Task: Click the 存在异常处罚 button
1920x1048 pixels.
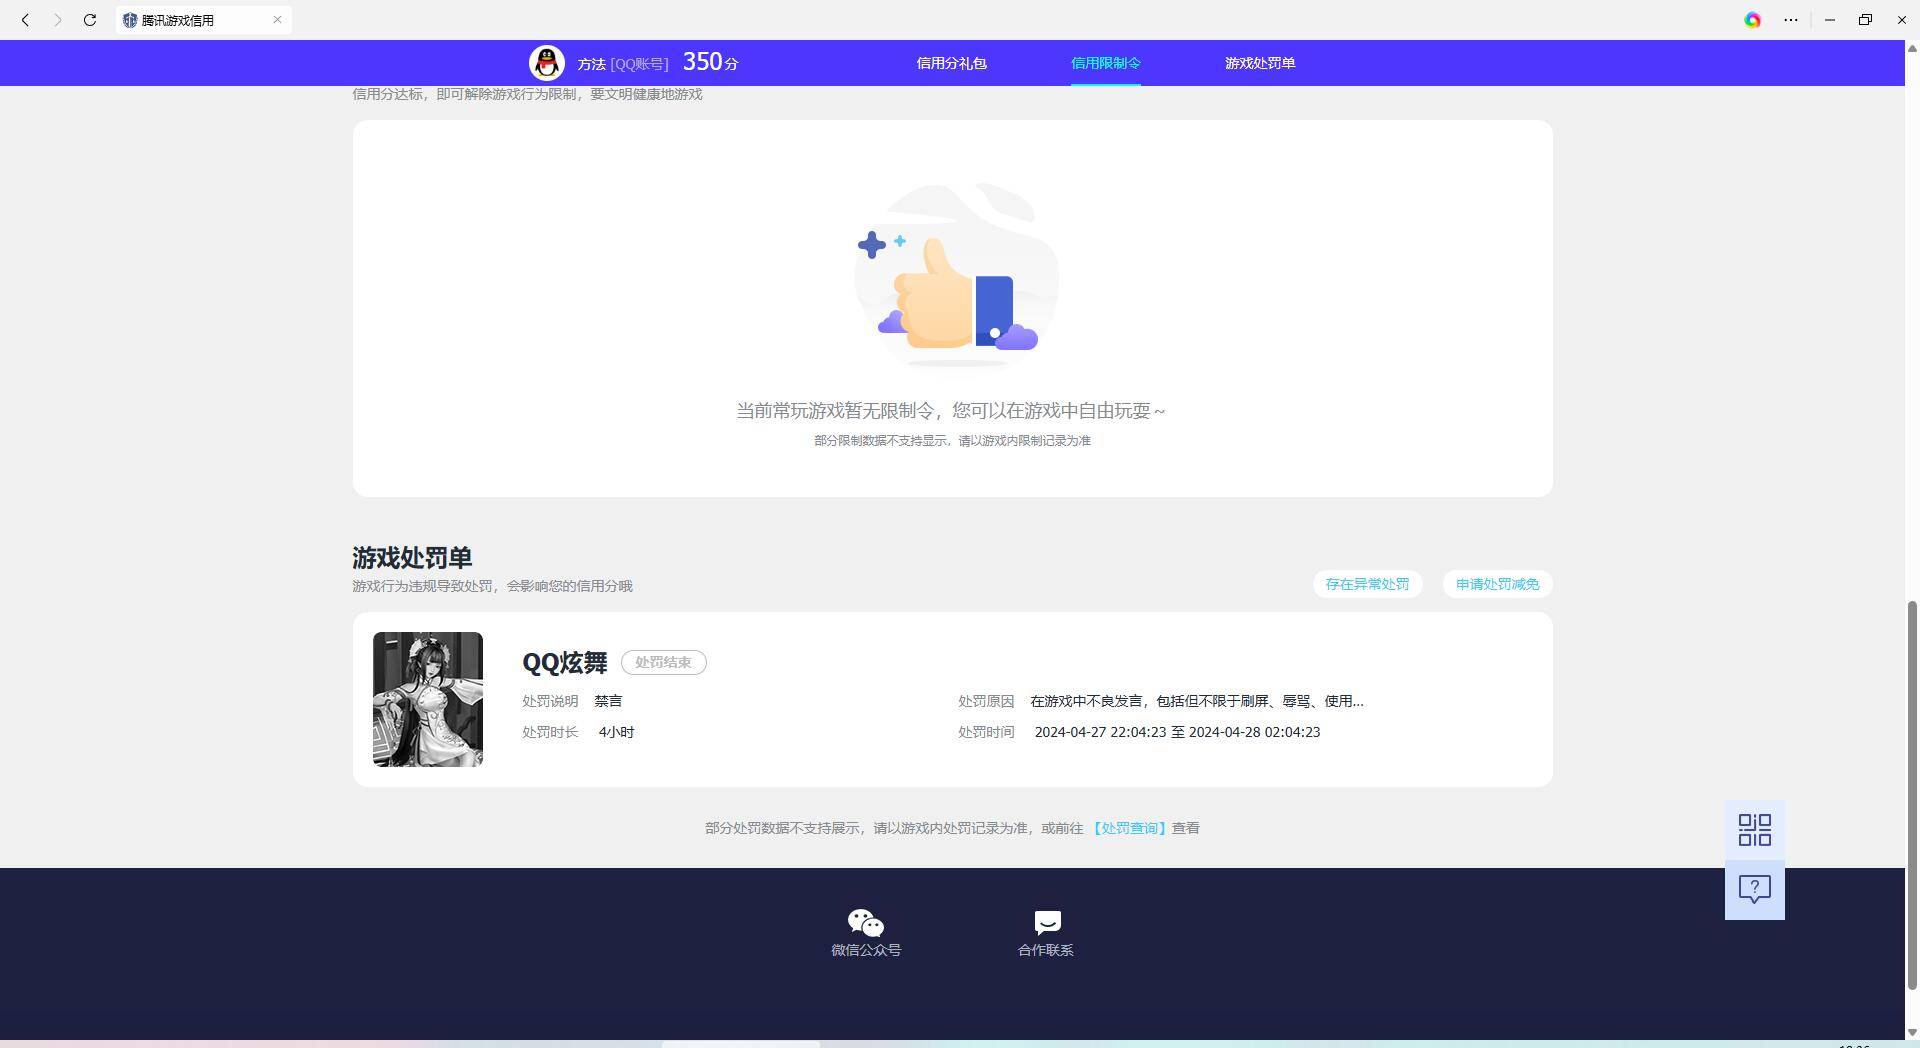Action: (1366, 584)
